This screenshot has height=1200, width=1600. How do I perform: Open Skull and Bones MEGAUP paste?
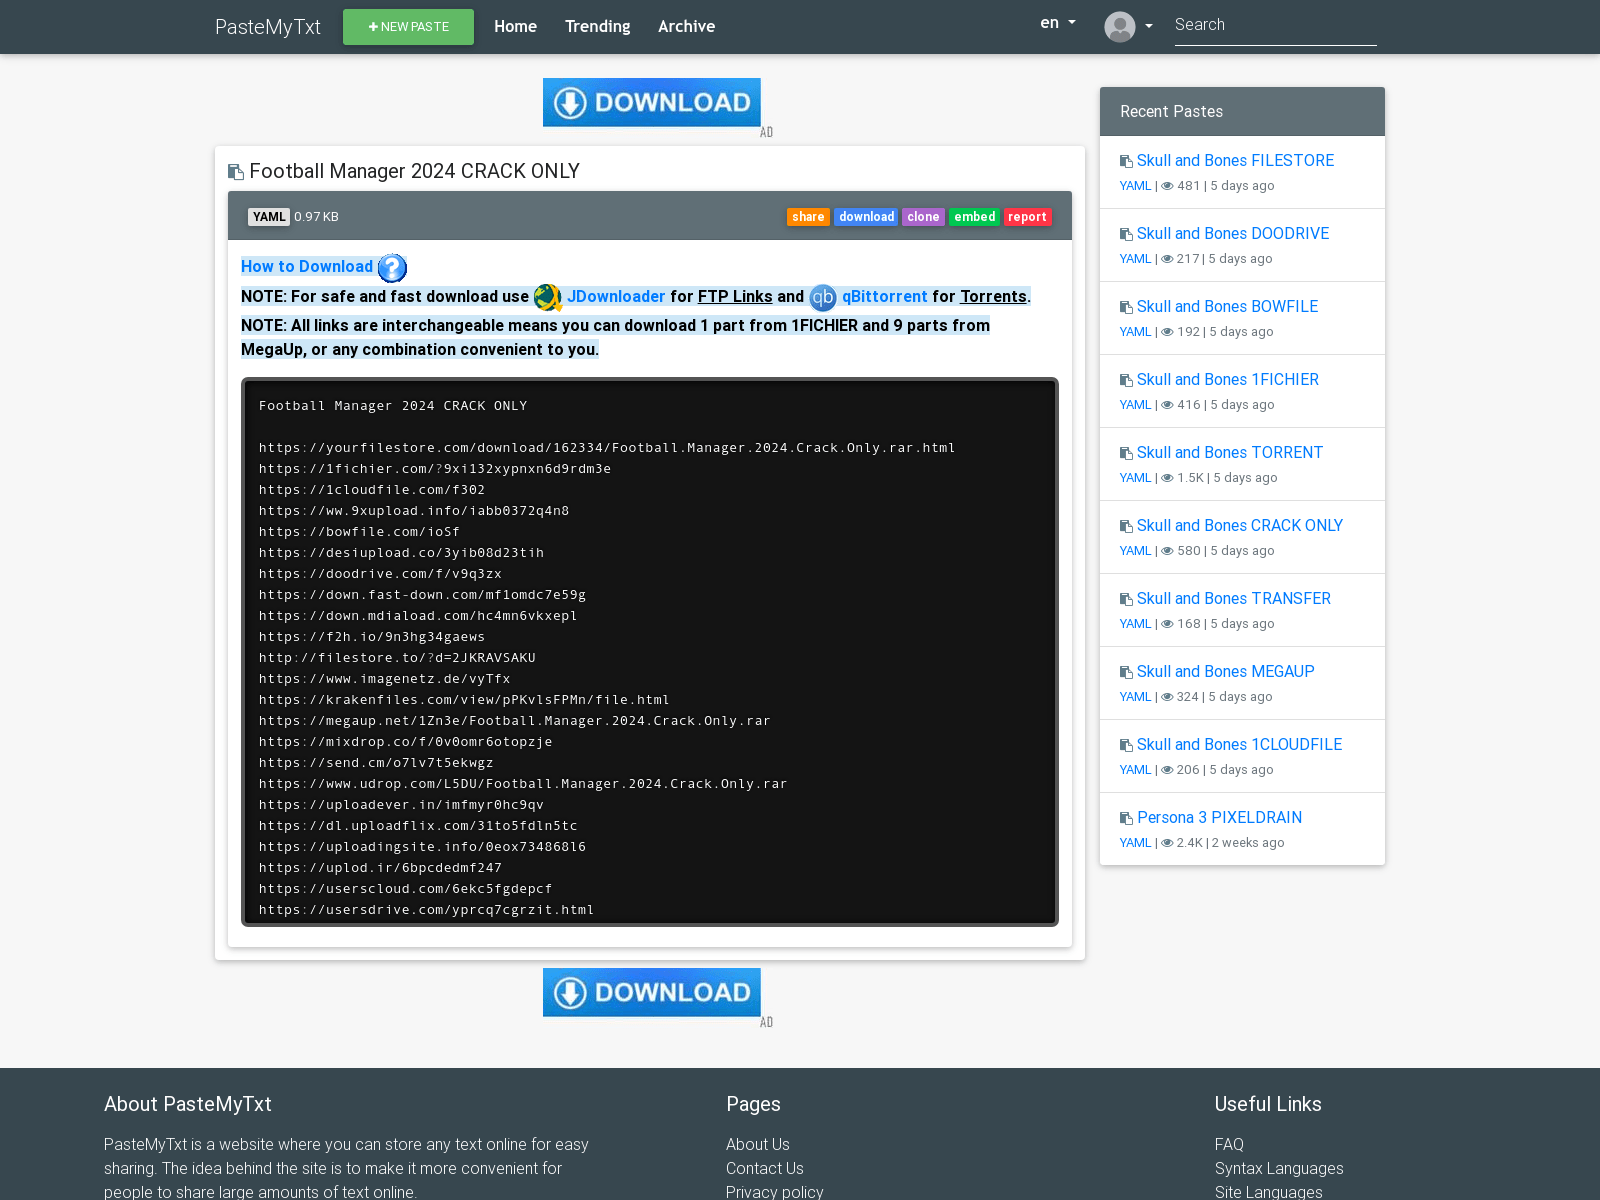pyautogui.click(x=1226, y=672)
